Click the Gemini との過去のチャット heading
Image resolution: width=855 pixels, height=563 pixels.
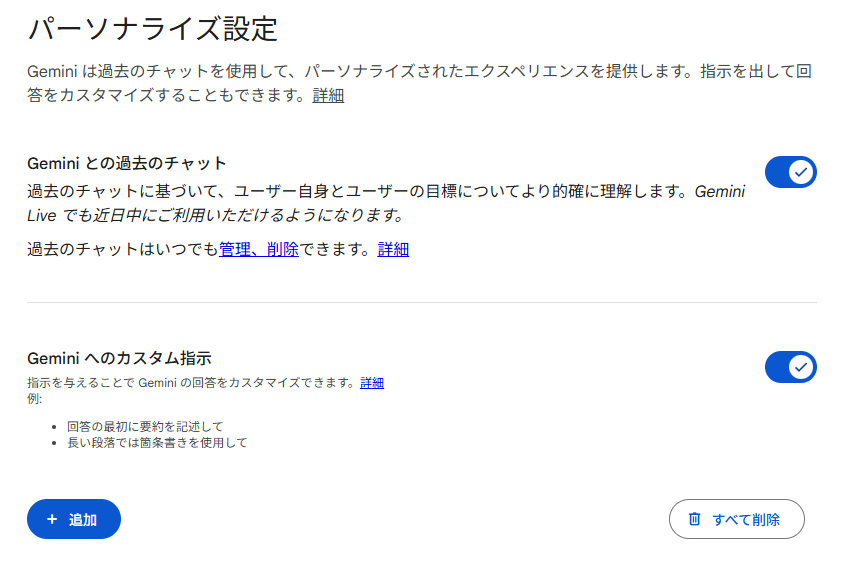pos(127,163)
